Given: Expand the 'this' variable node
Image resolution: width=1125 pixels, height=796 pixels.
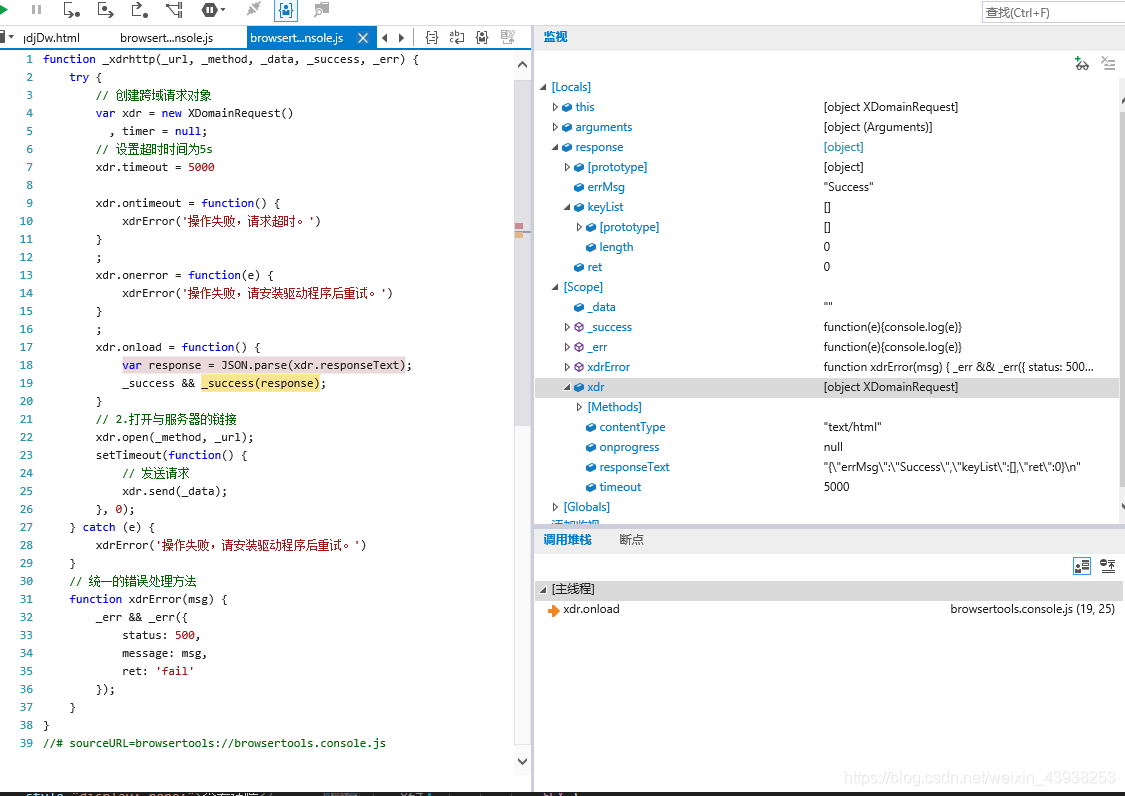Looking at the screenshot, I should tap(555, 107).
